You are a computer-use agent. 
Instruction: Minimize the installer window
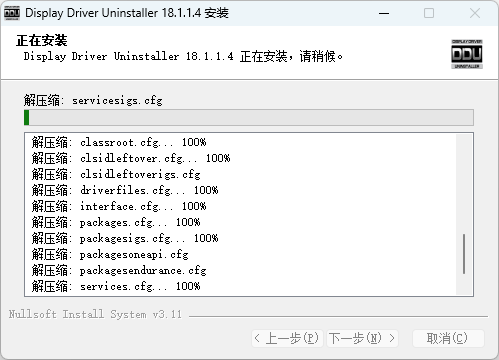(384, 13)
